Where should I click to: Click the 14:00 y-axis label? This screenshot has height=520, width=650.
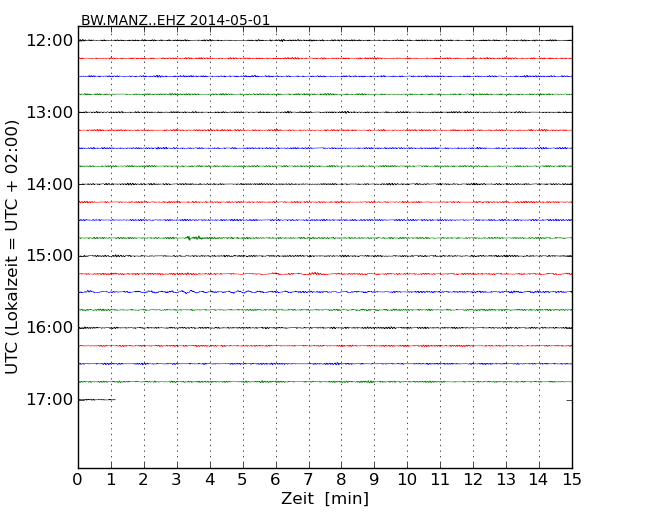coord(49,184)
